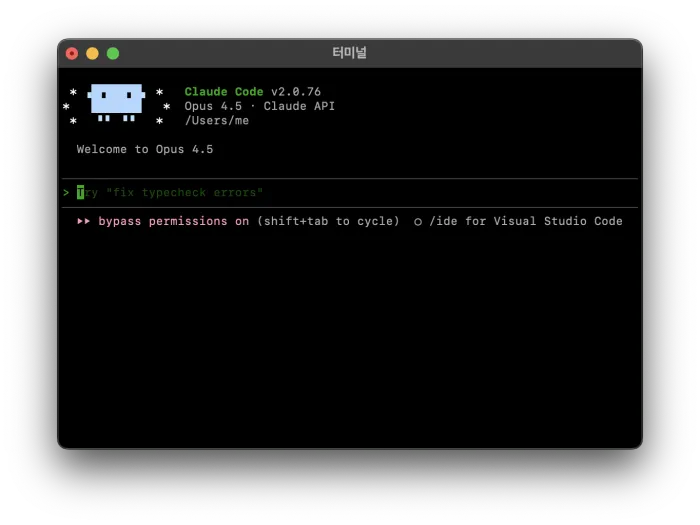The image size is (700, 525).
Task: Click the "(shift+tab to cycle)" hint
Action: click(328, 222)
